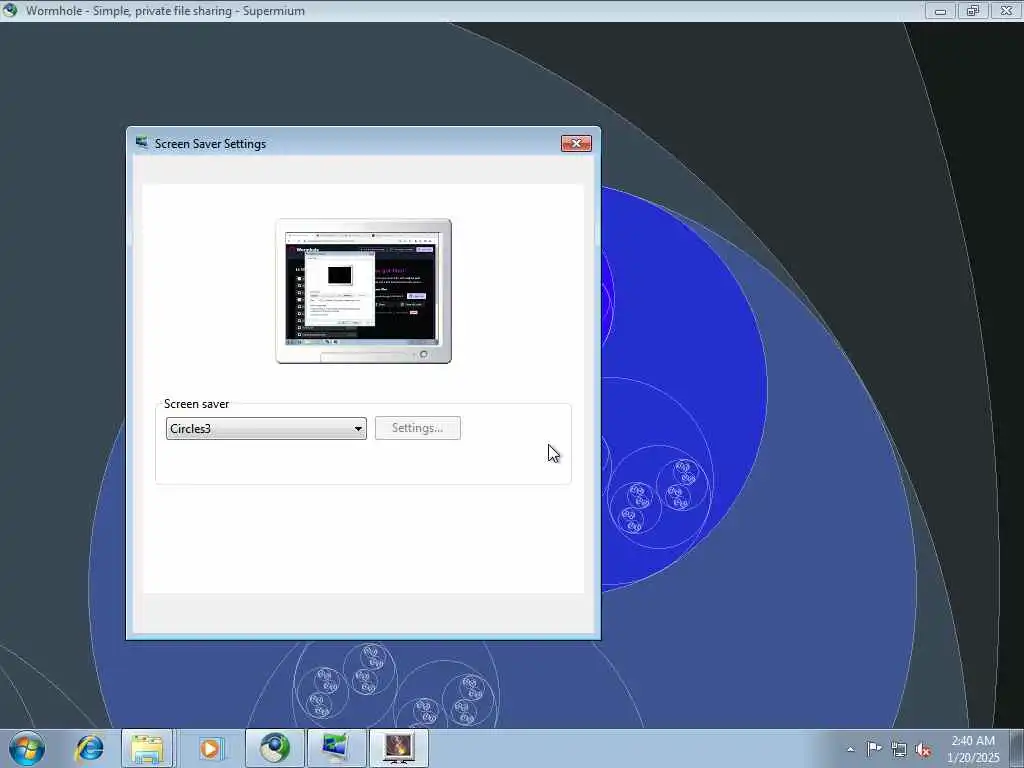Close the Screen Saver Settings dialog

576,143
